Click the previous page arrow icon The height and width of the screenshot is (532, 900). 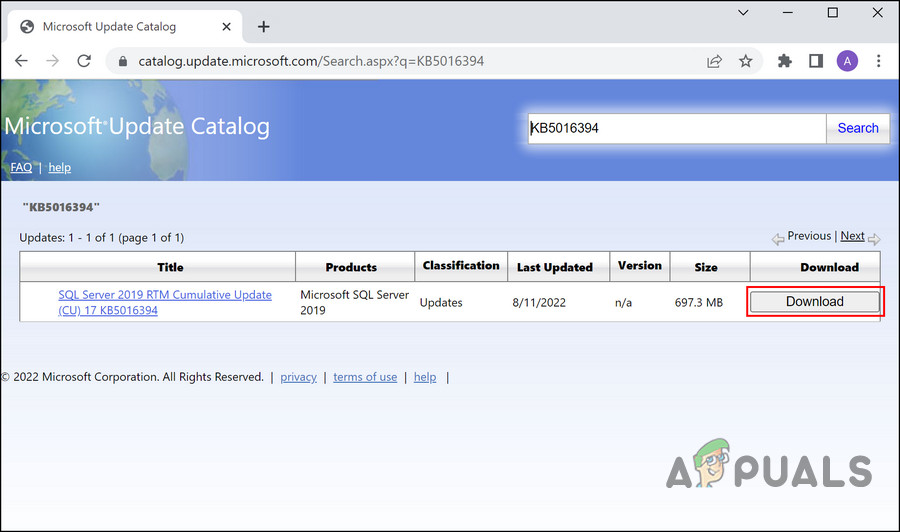(778, 239)
